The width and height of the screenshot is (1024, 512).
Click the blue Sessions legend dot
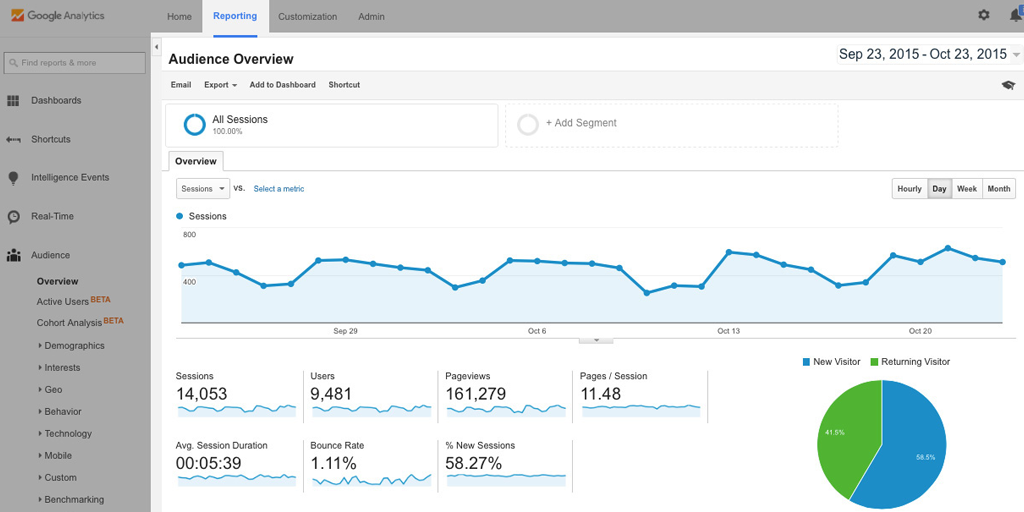pyautogui.click(x=180, y=216)
